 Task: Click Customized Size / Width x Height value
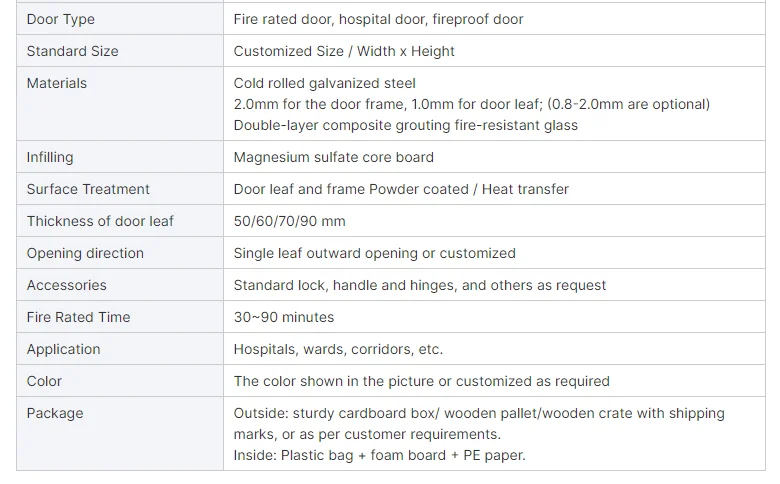(344, 51)
